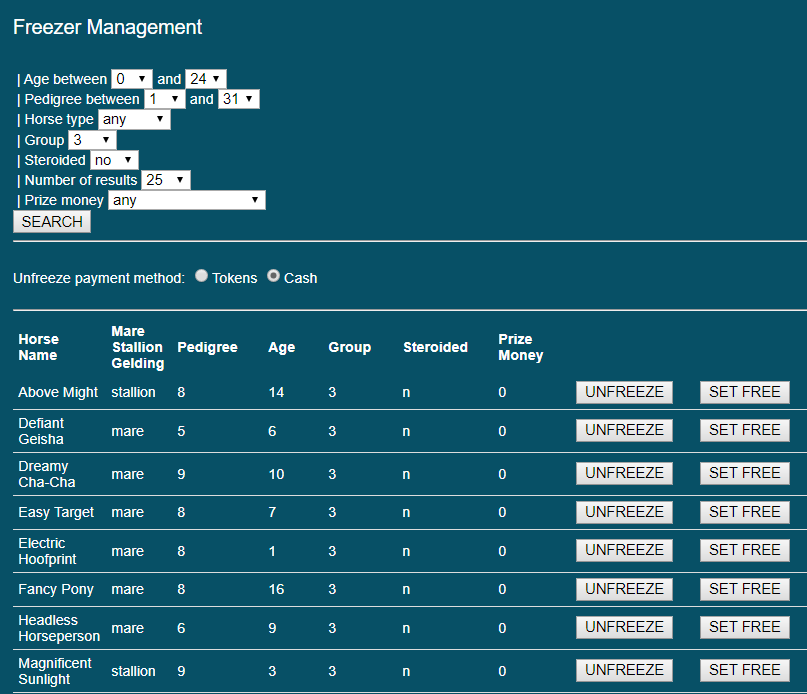Open the minimum Pedigree dropdown
Viewport: 807px width, 694px height.
164,99
